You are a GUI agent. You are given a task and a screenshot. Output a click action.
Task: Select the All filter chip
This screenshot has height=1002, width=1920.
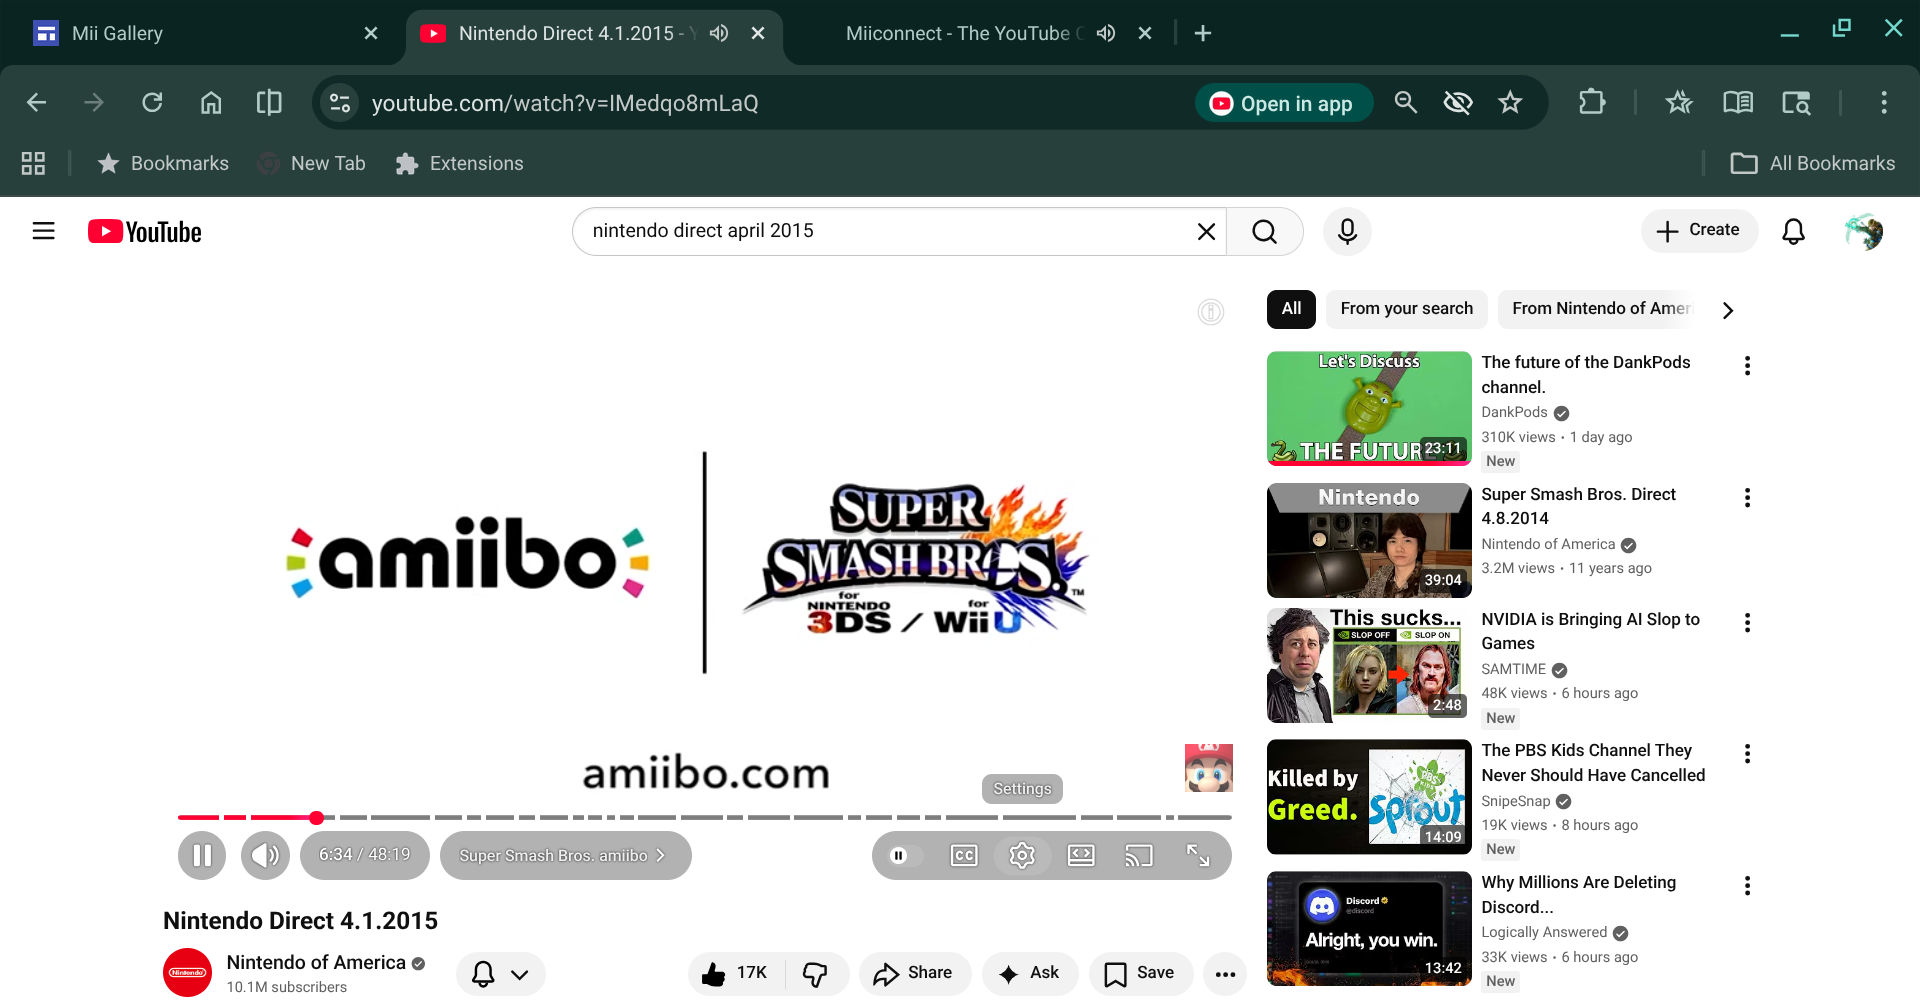click(1291, 309)
